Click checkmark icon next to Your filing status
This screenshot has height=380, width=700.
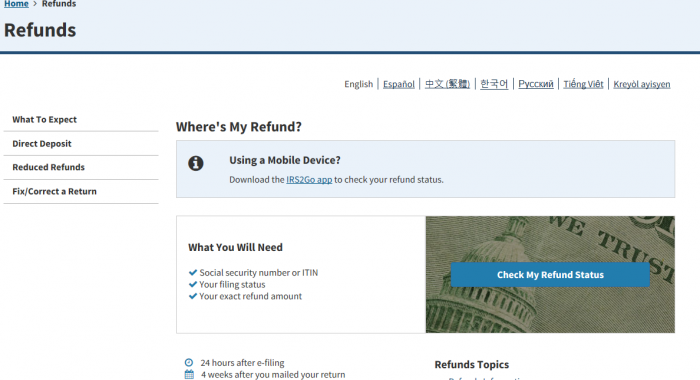click(x=193, y=284)
